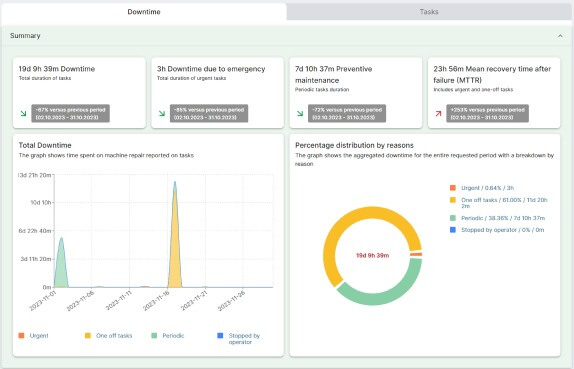Click the Total Downtime chart title
This screenshot has width=574, height=369.
pyautogui.click(x=45, y=145)
